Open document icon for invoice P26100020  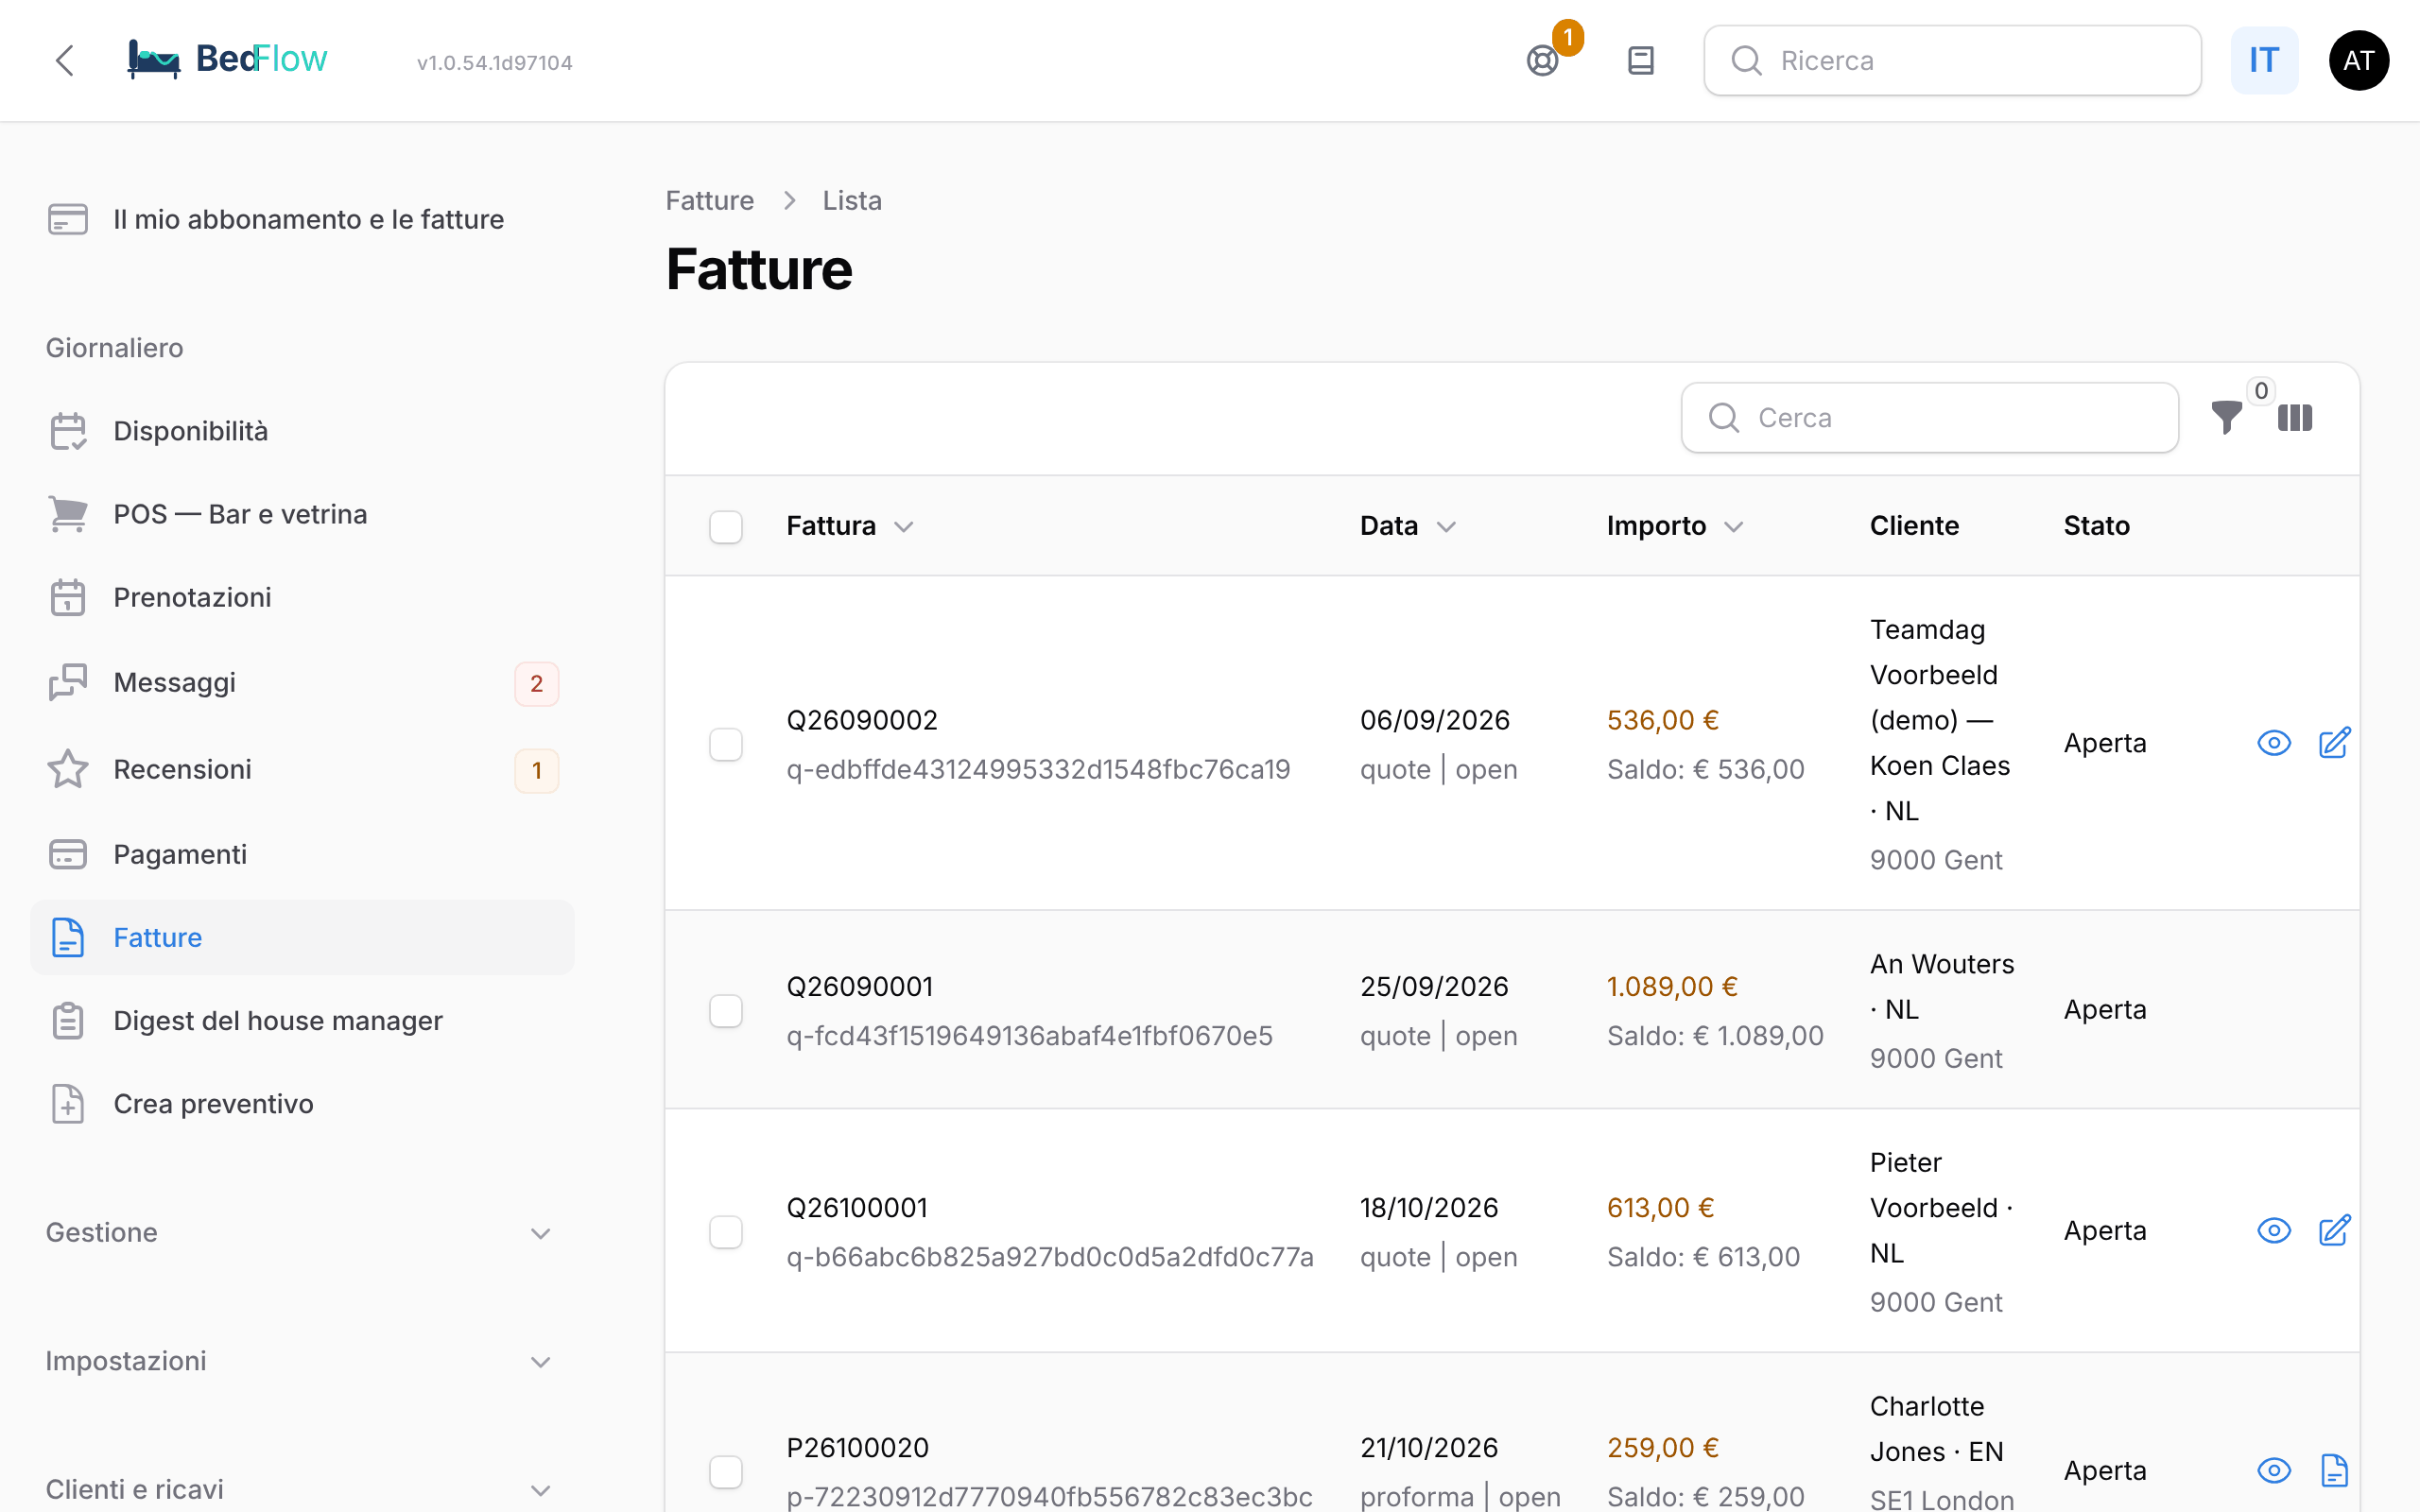point(2334,1470)
